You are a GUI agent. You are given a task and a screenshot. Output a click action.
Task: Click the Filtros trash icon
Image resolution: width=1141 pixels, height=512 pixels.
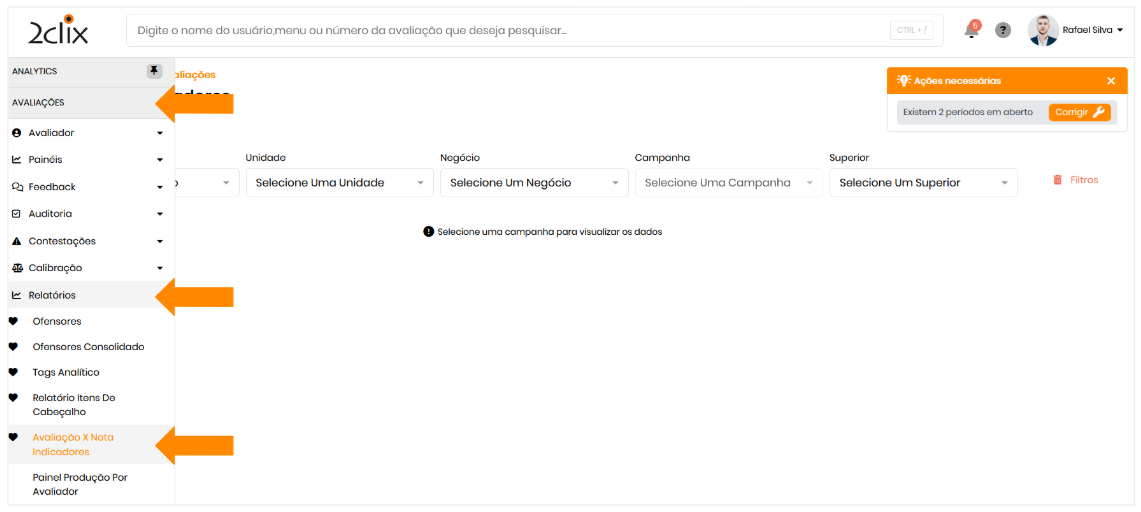(1058, 180)
